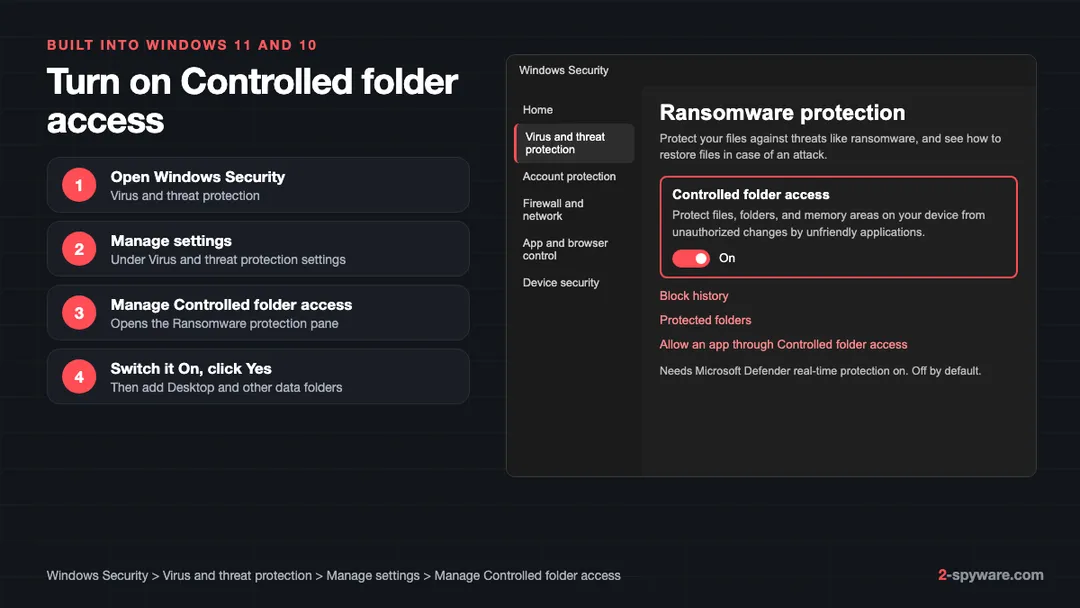The height and width of the screenshot is (608, 1080).
Task: Go to Firewall and network section
Action: pyautogui.click(x=553, y=210)
